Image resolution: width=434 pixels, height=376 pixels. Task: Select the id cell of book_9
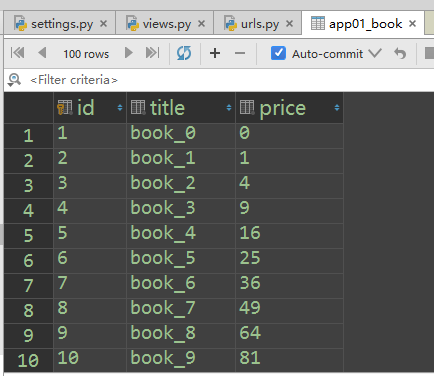pyautogui.click(x=90, y=359)
